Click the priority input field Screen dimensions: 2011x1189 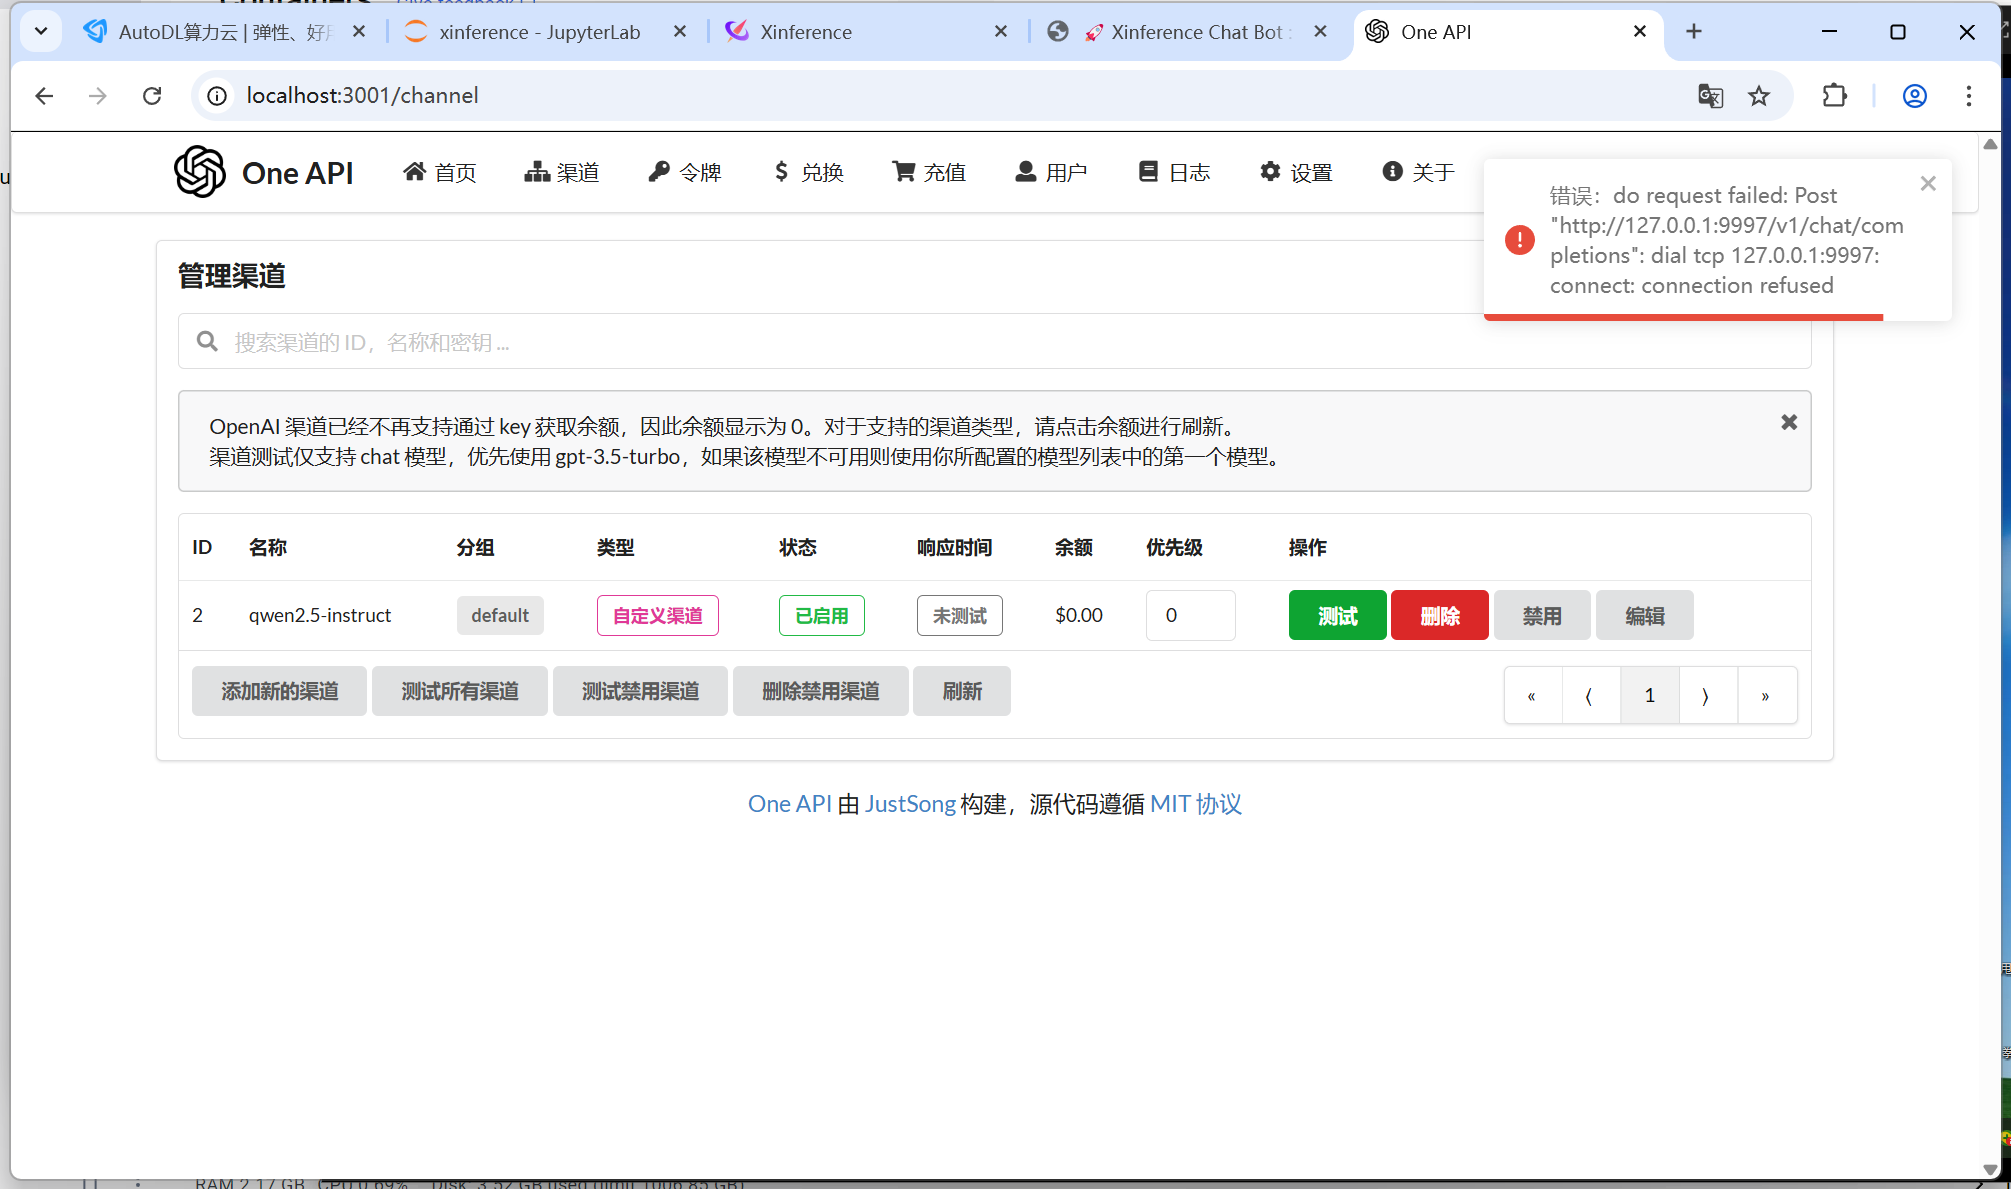[1190, 615]
